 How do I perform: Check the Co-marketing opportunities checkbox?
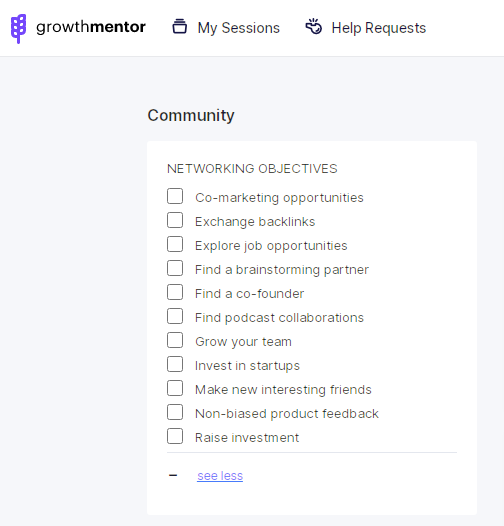[175, 196]
